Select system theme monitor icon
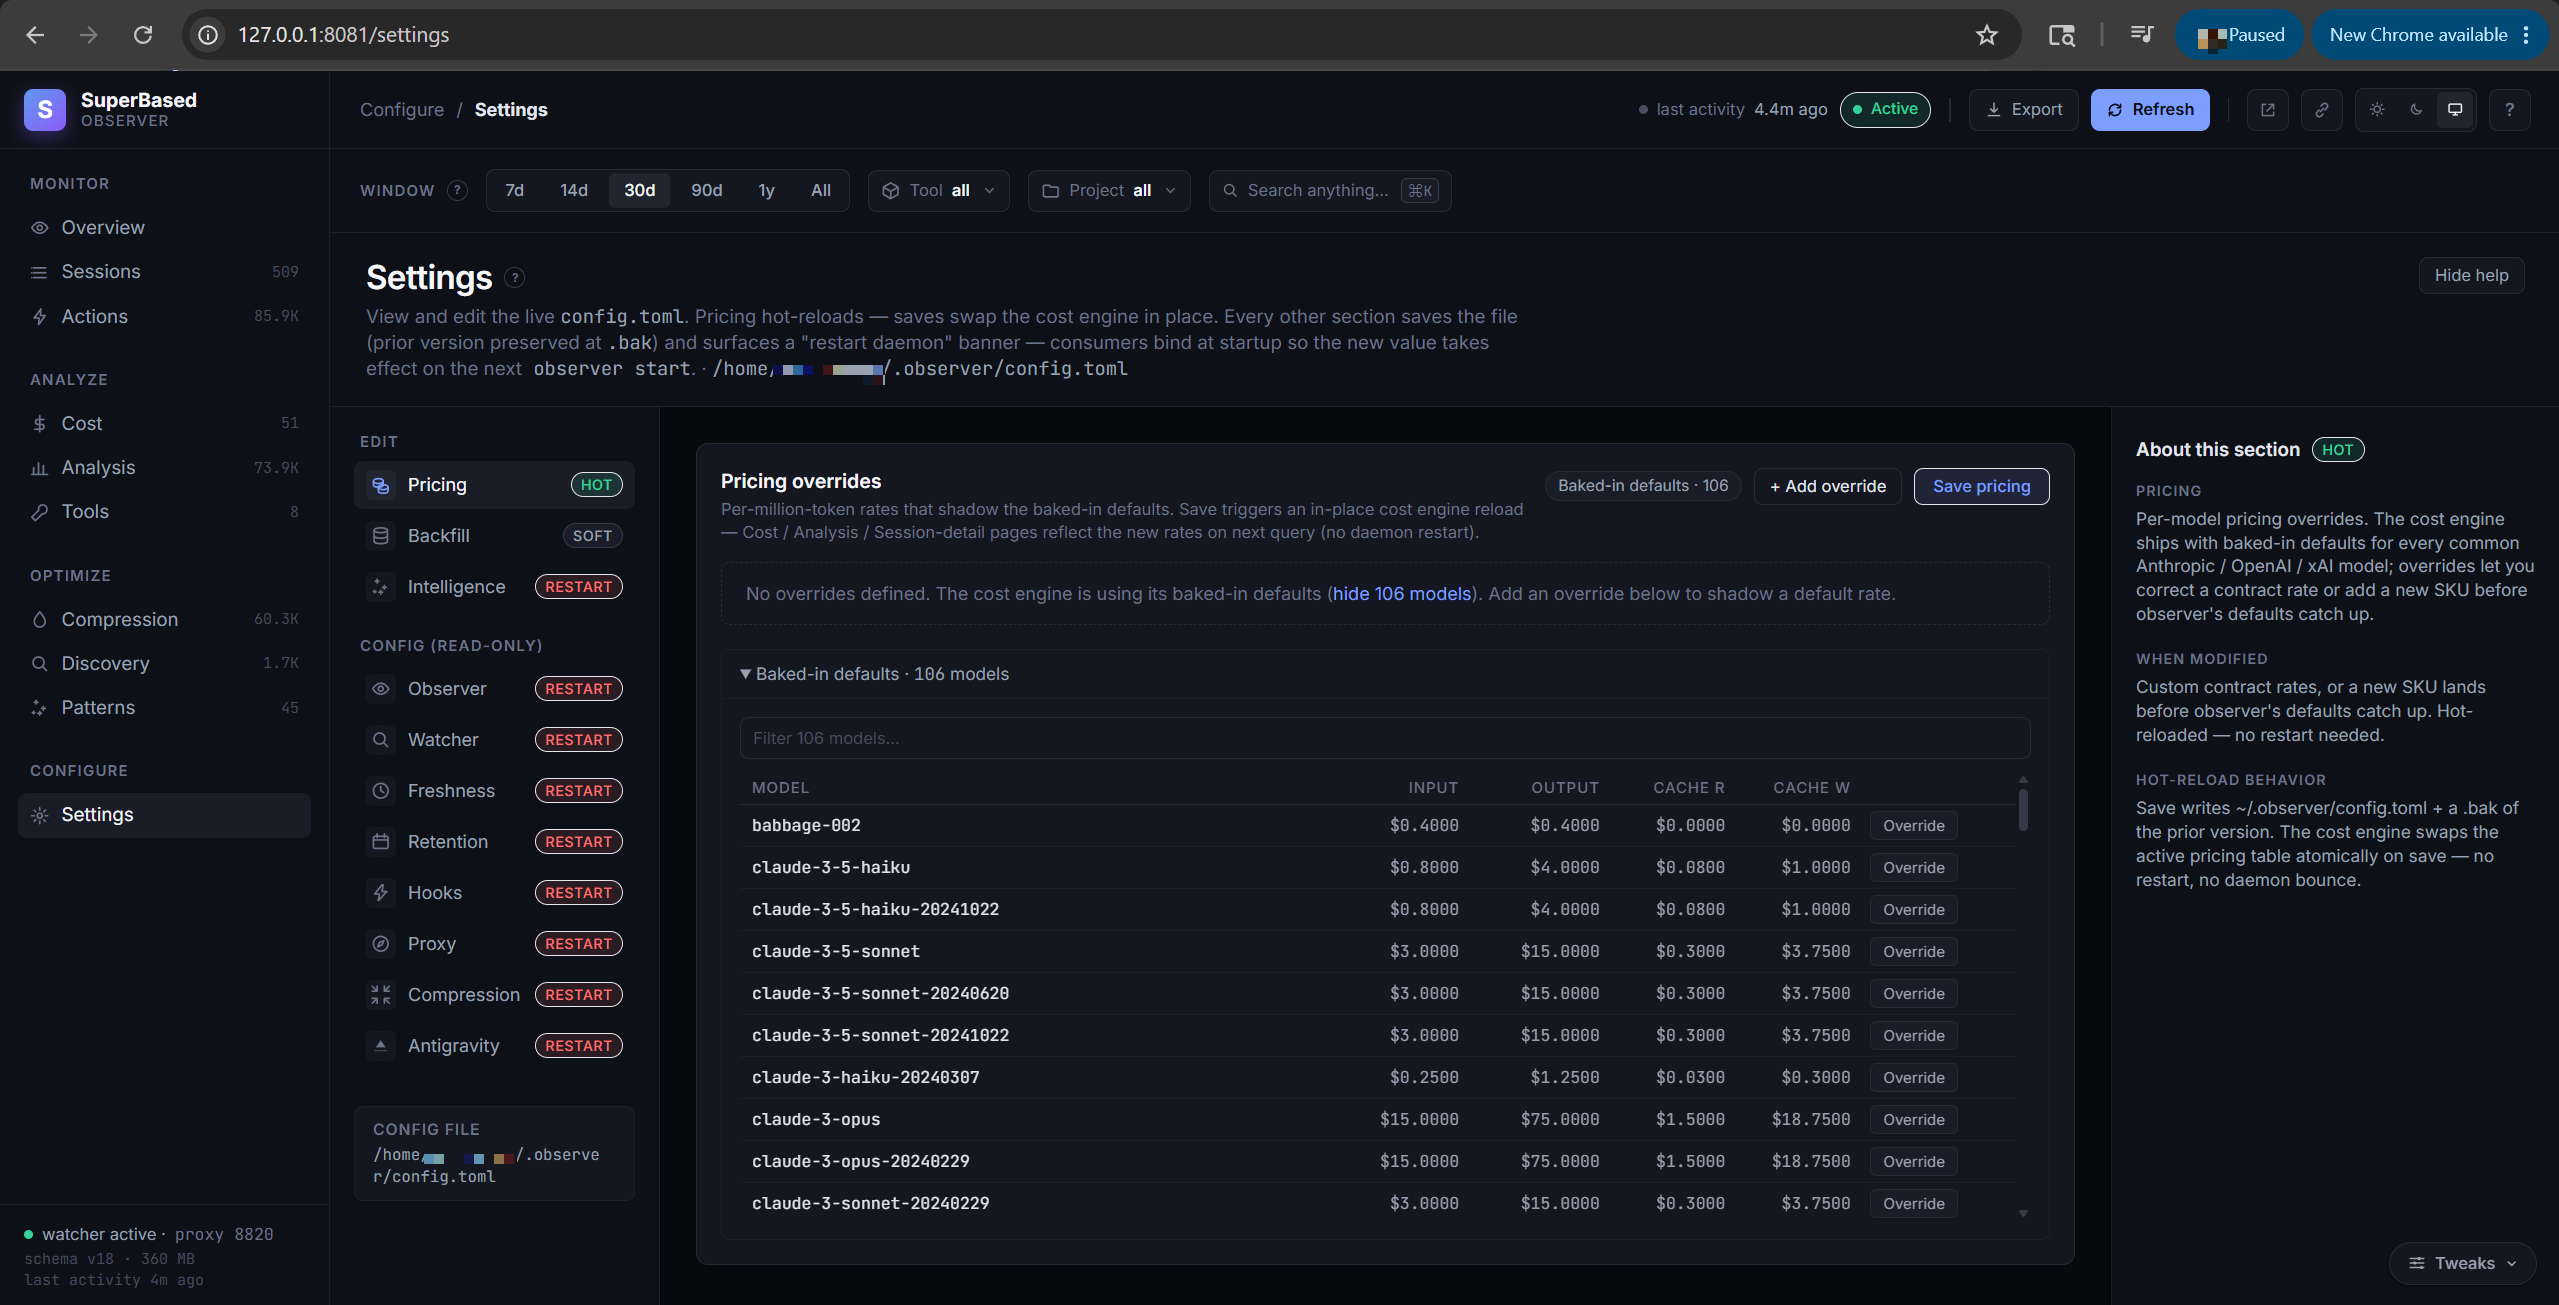The height and width of the screenshot is (1305, 2559). pyautogui.click(x=2455, y=110)
